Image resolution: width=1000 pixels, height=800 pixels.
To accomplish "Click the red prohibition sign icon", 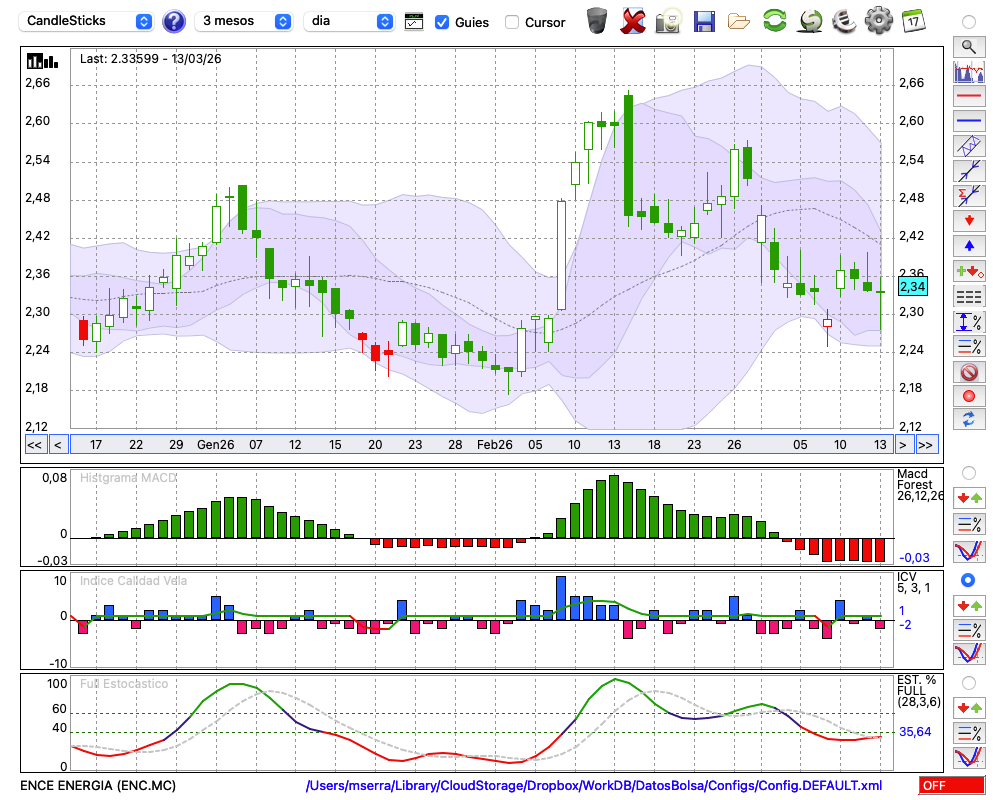I will pos(968,371).
